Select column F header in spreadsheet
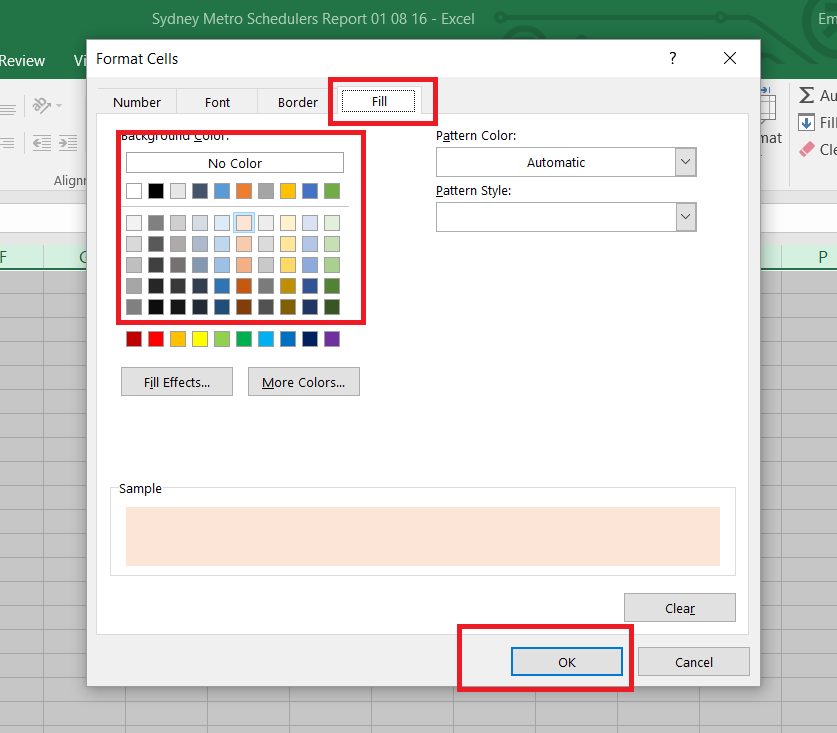The width and height of the screenshot is (837, 733). [21, 257]
